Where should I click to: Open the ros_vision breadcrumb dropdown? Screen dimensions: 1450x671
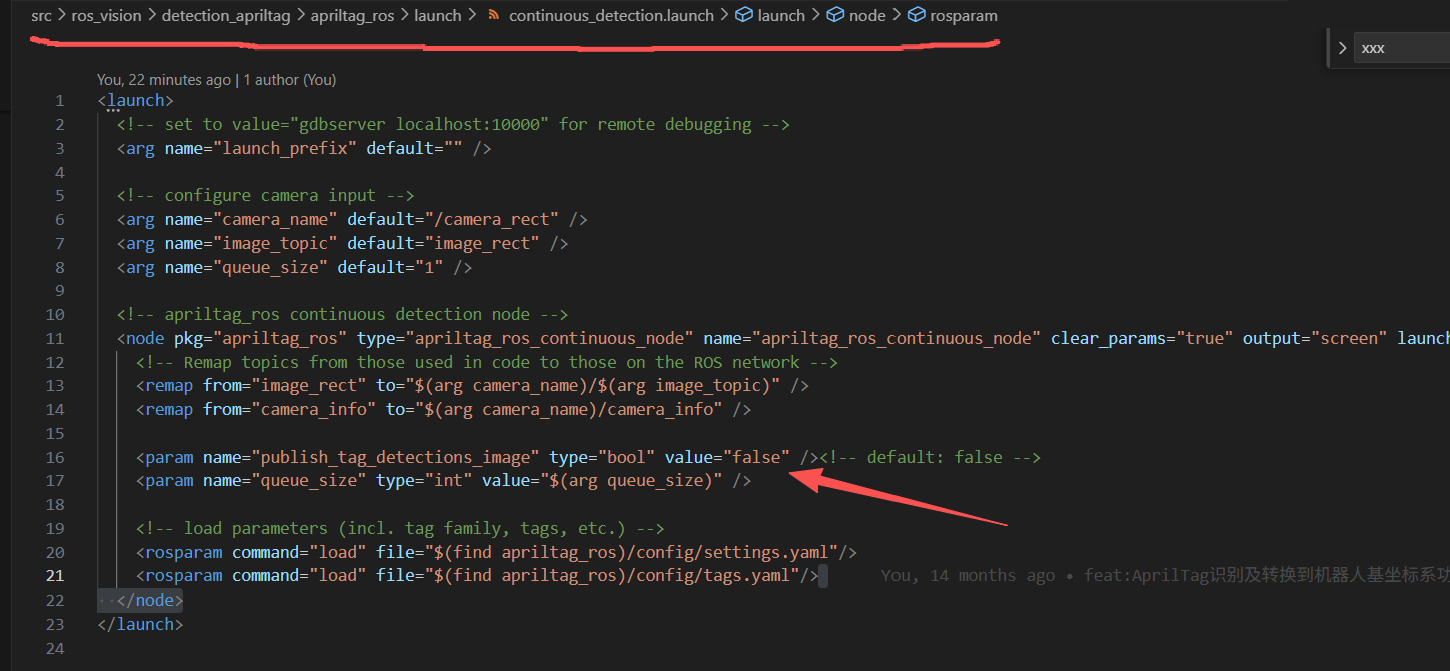pyautogui.click(x=106, y=16)
